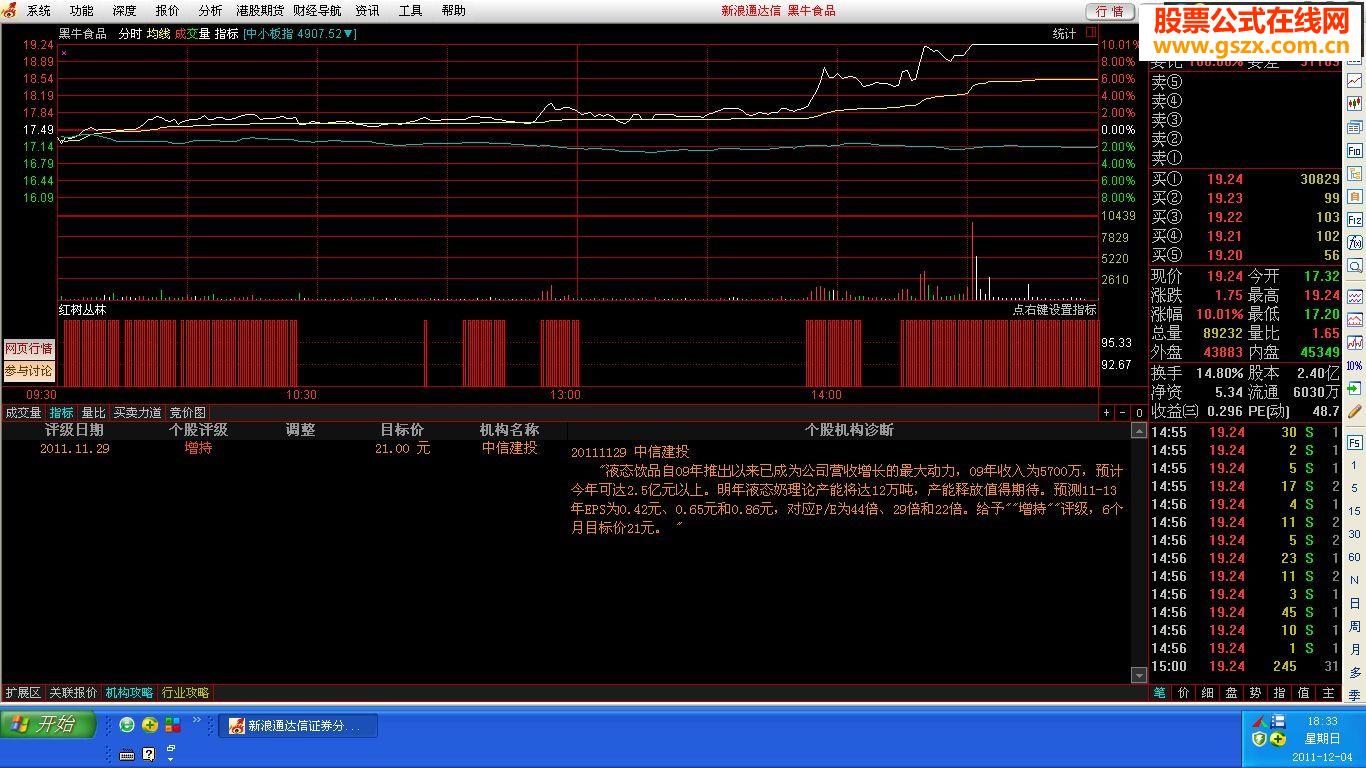Select the pencil drawing tool icon
The image size is (1366, 768).
[1355, 411]
